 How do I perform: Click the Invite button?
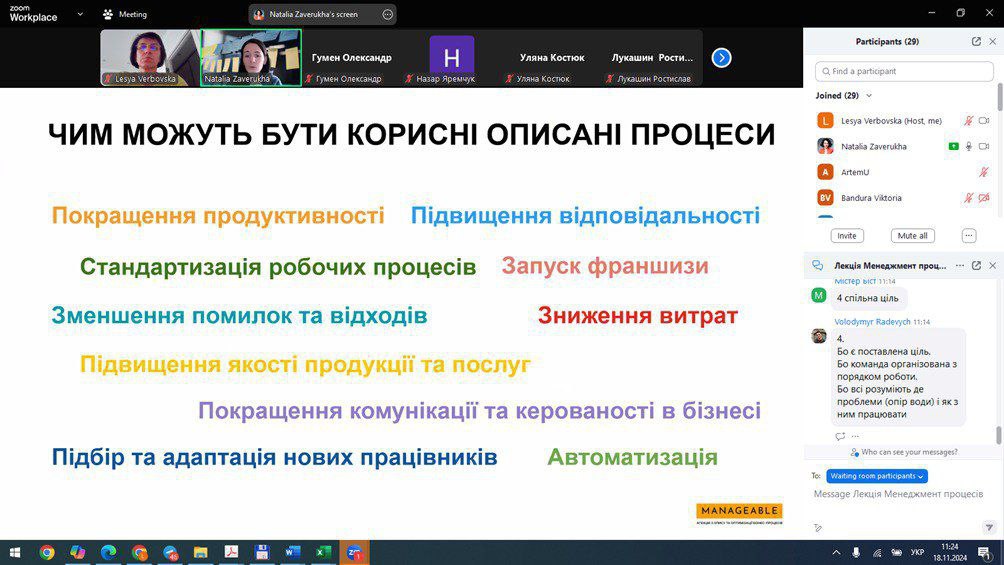[846, 236]
